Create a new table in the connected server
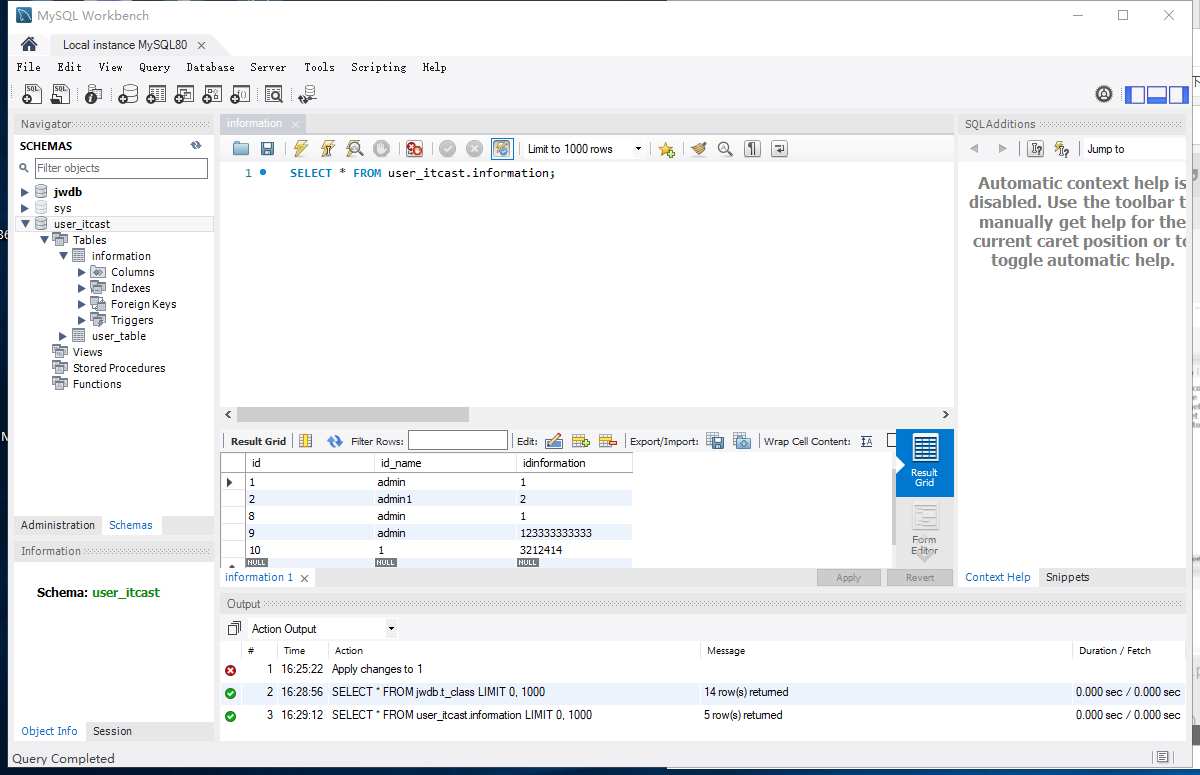Image resolution: width=1200 pixels, height=775 pixels. click(x=156, y=93)
